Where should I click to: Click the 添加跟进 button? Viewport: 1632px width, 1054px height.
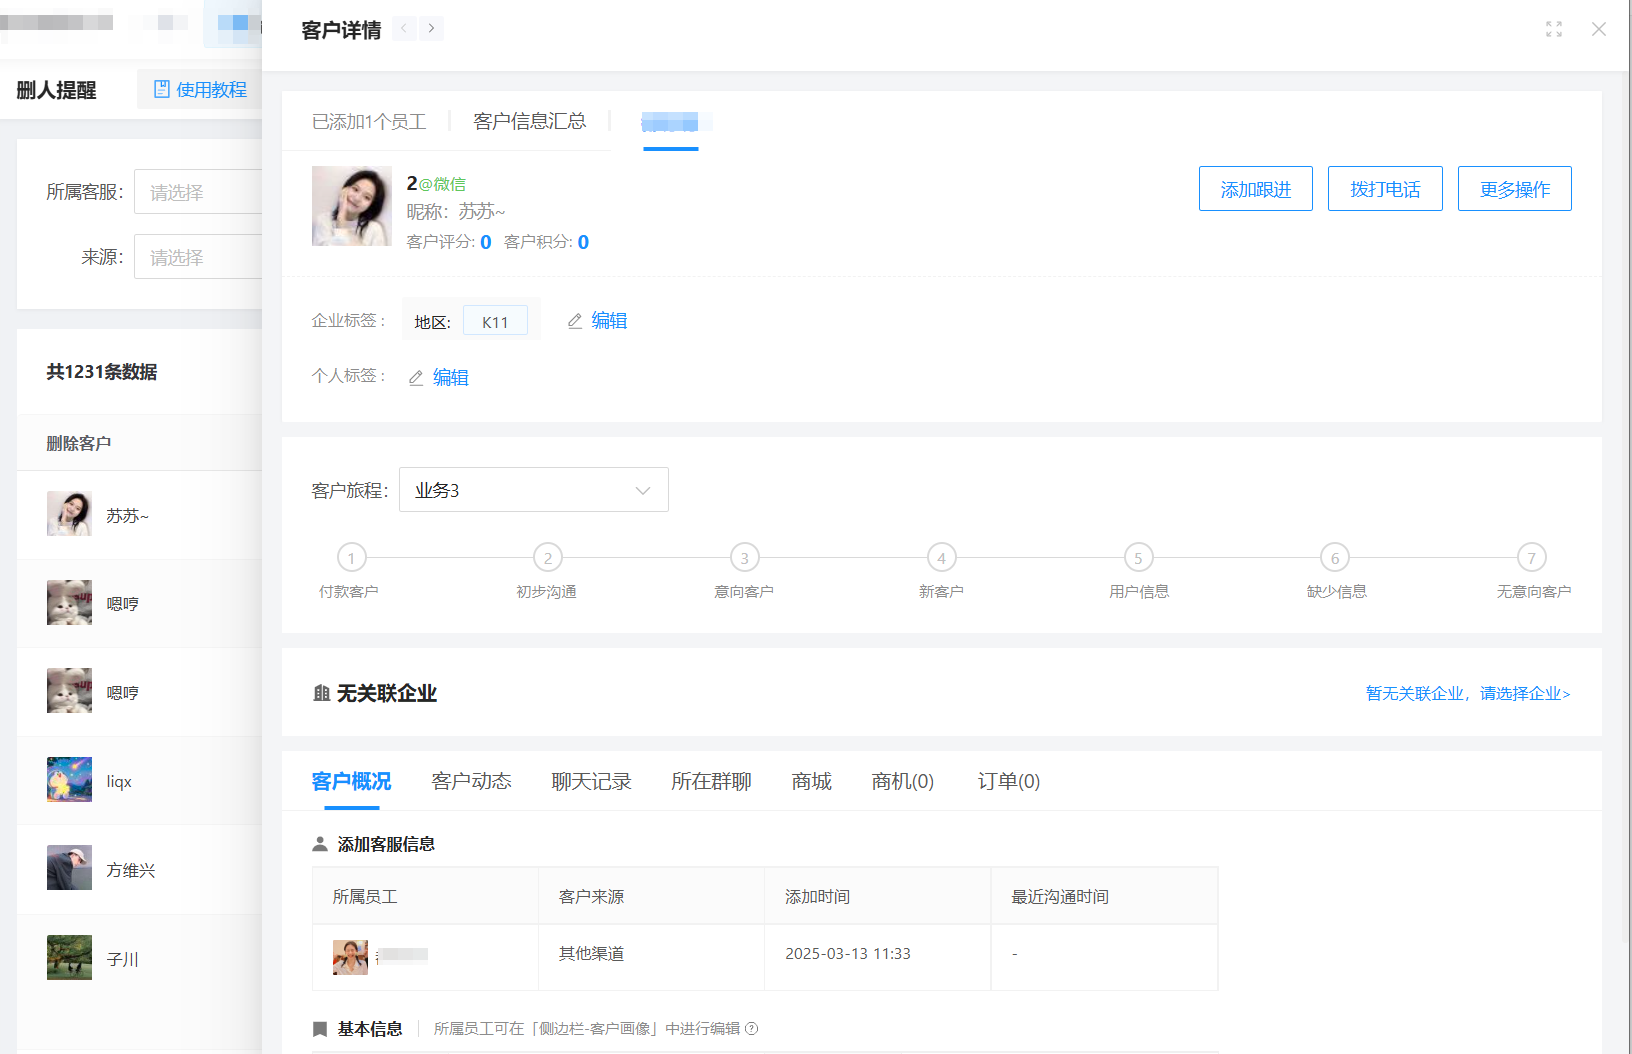coord(1256,189)
